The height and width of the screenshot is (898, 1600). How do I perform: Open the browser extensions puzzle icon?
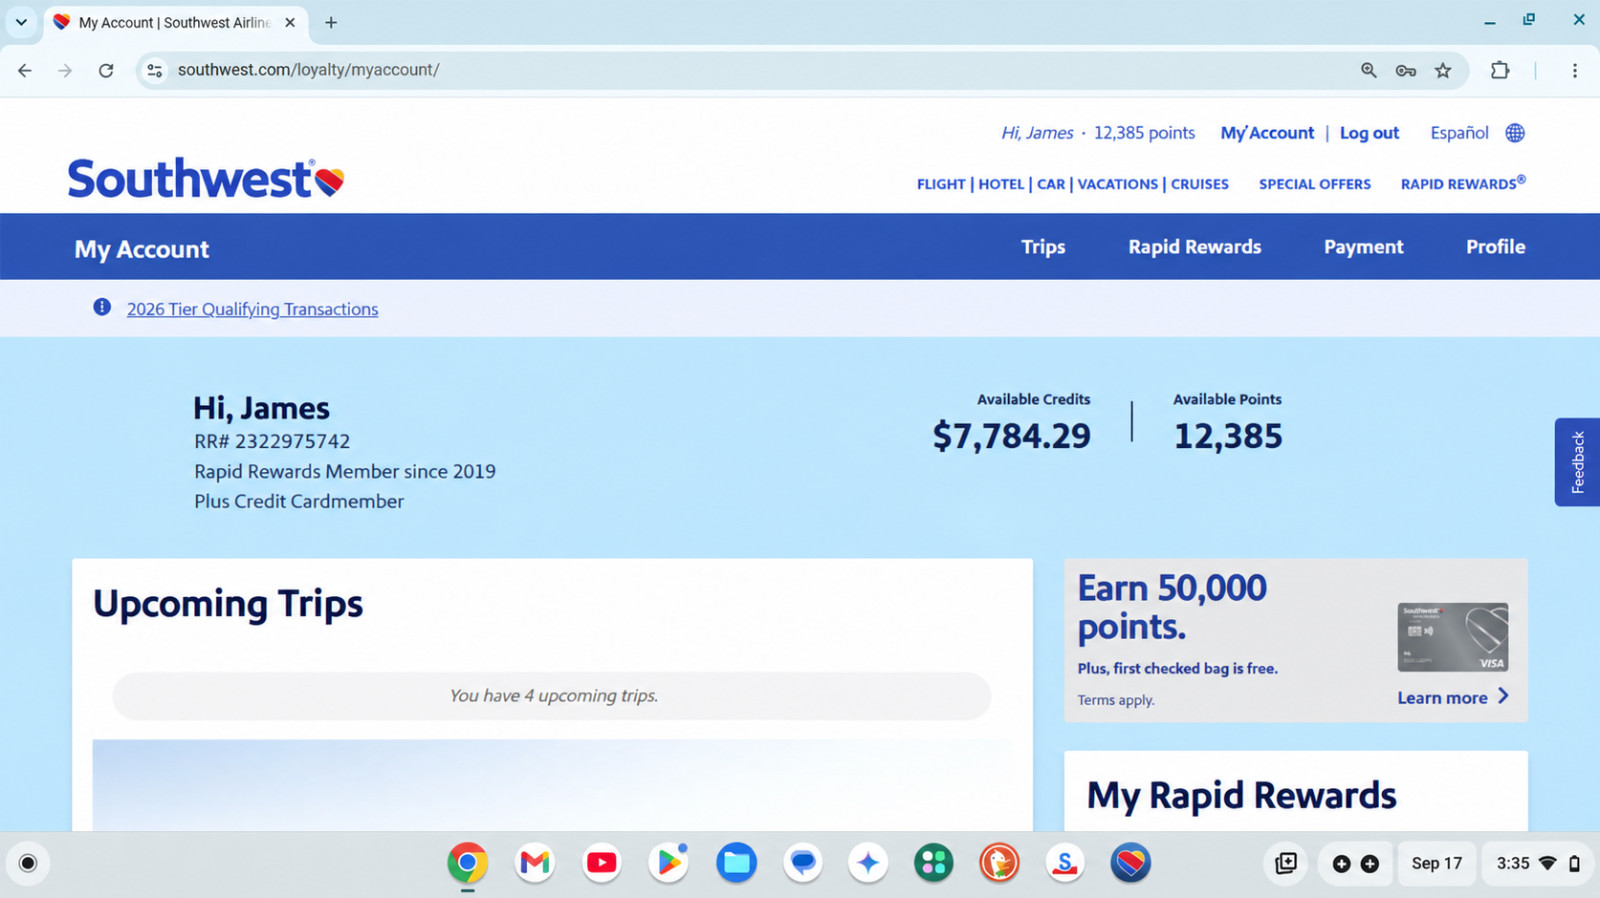point(1500,70)
